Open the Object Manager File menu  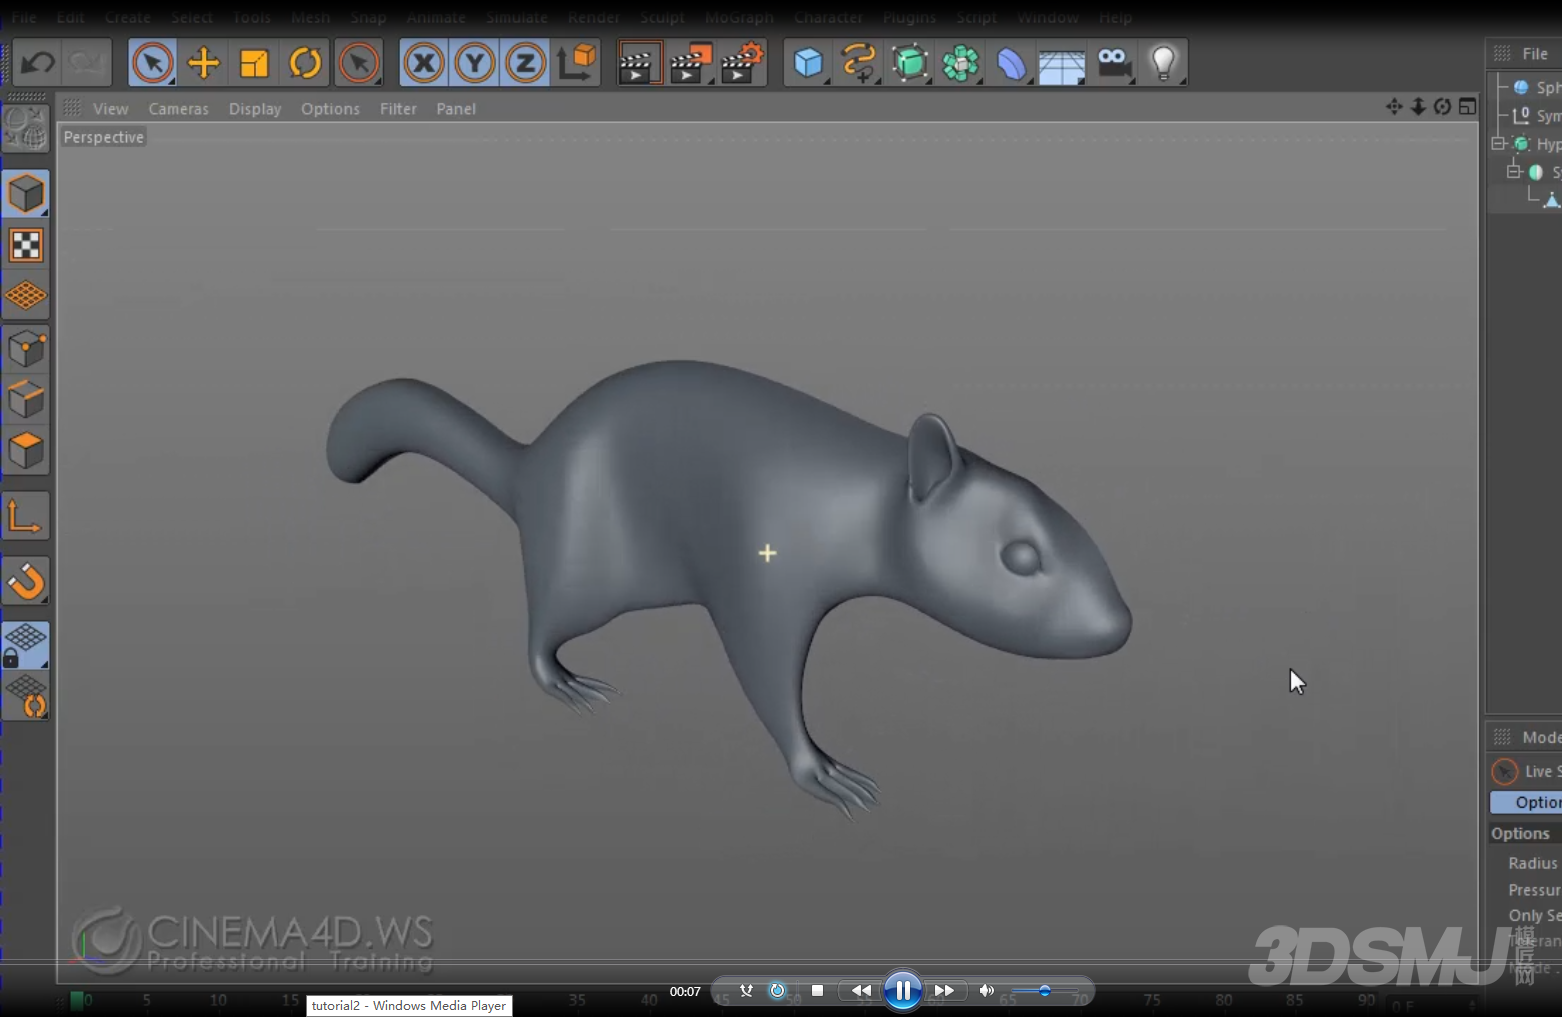click(1535, 54)
